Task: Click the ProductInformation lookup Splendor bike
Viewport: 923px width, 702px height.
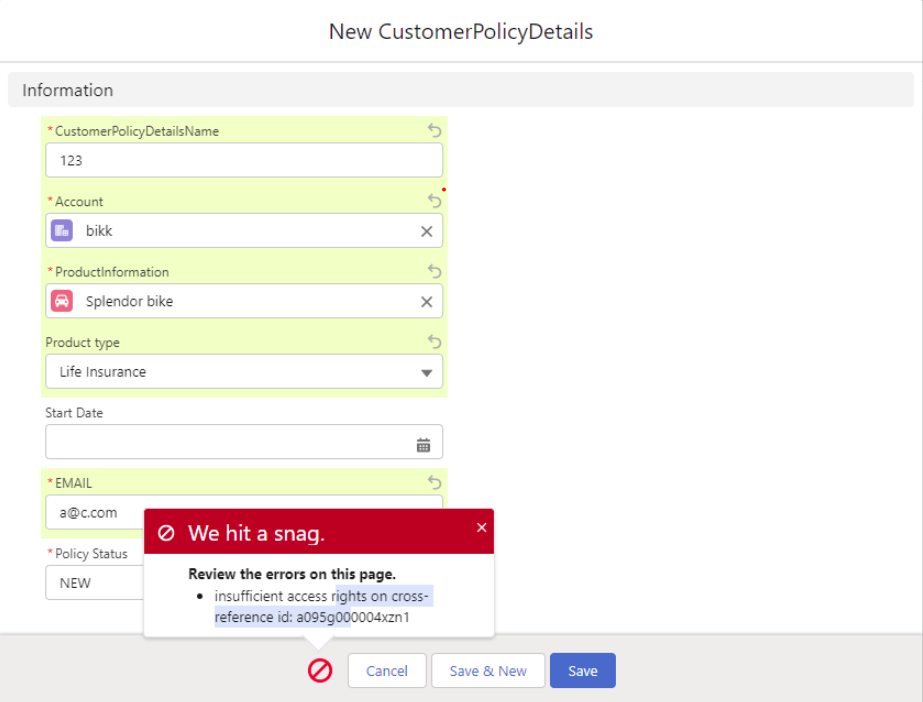Action: pos(244,301)
